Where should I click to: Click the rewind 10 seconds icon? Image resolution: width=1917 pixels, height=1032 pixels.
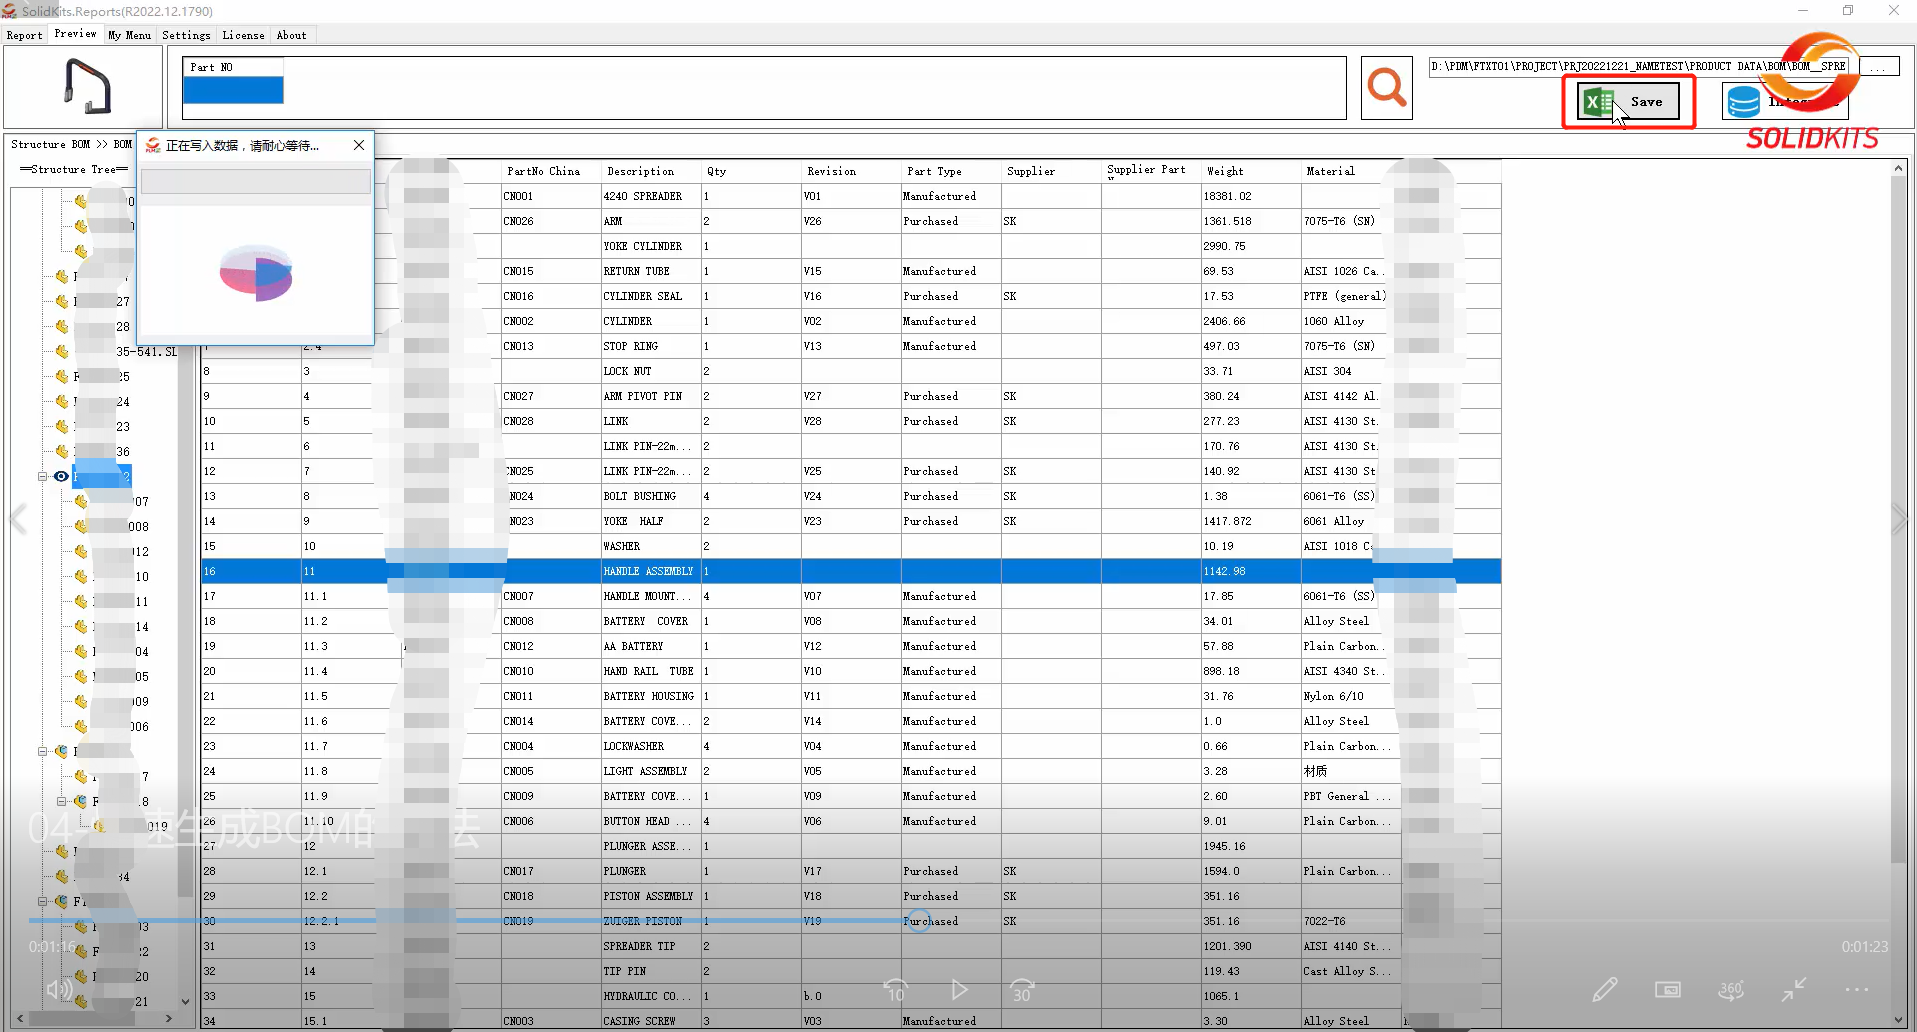[x=897, y=990]
